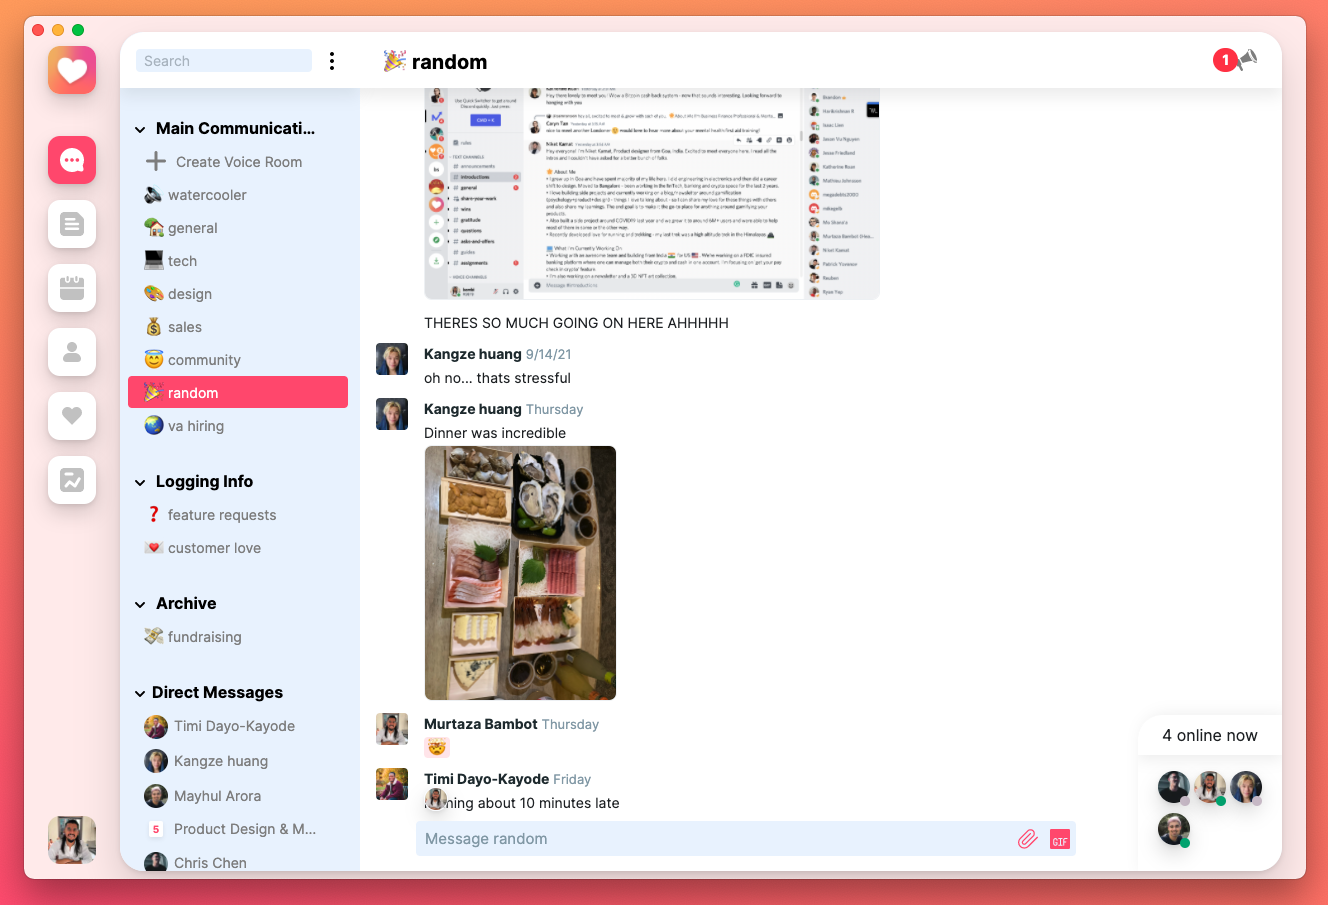Collapse the Archive section

140,604
